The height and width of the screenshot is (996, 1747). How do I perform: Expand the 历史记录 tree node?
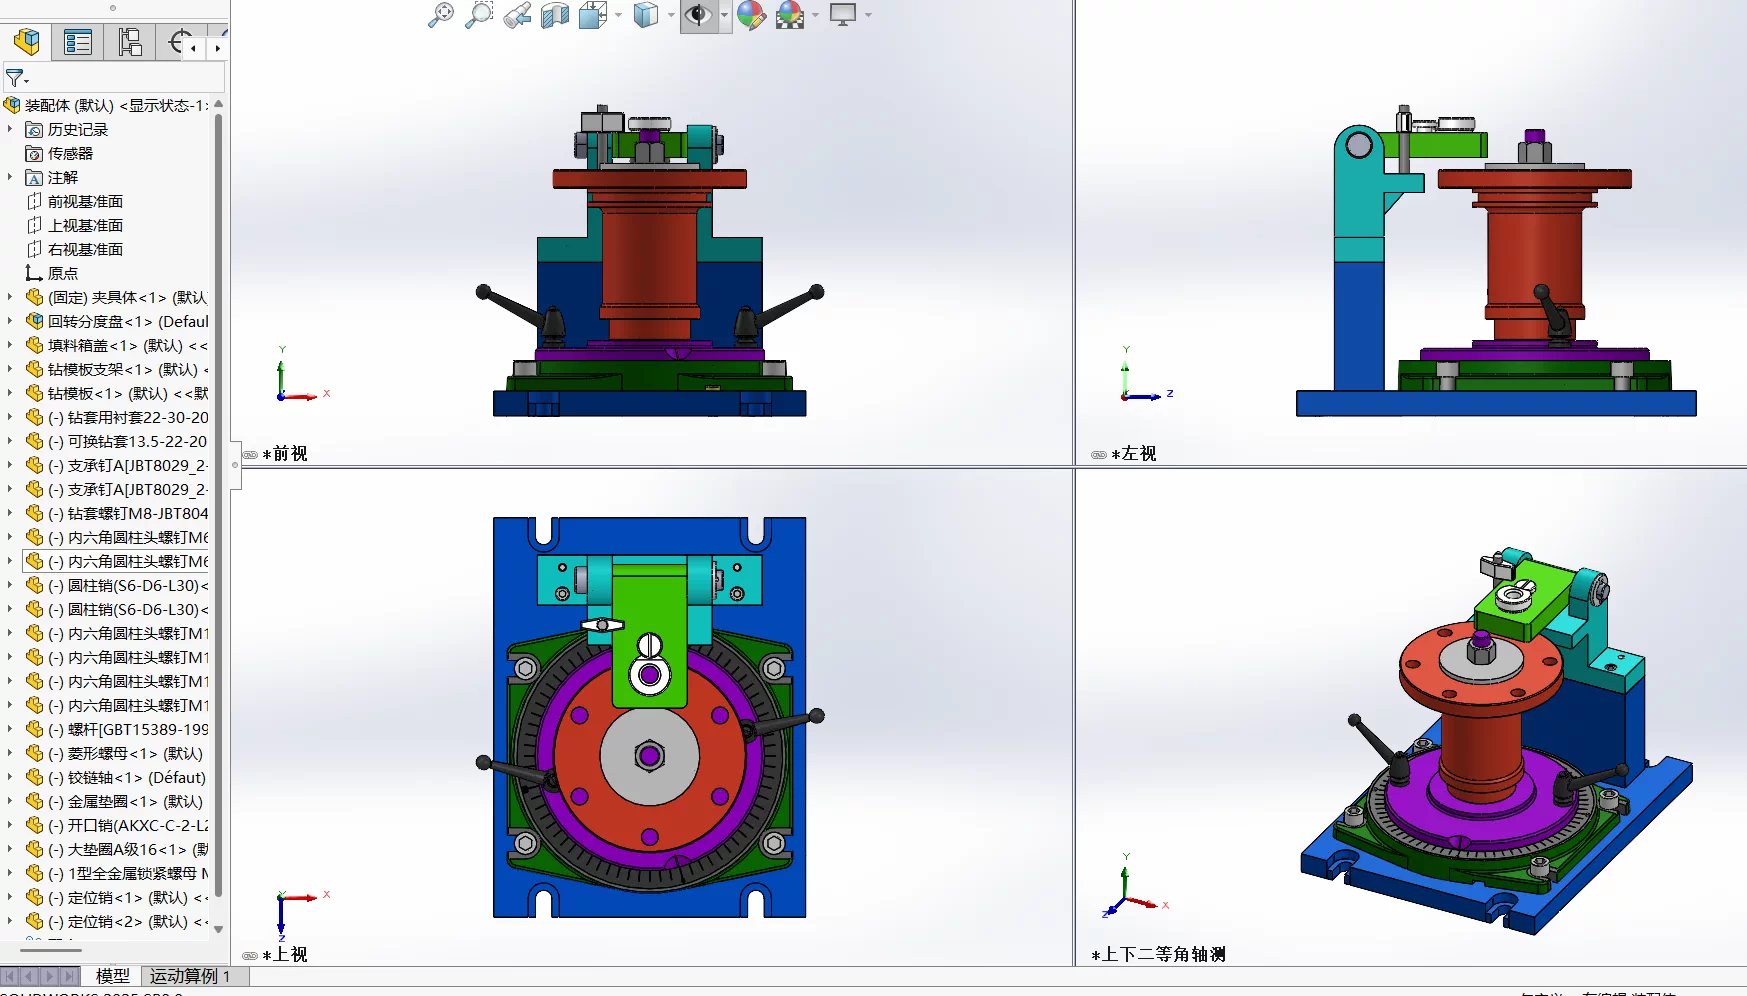point(10,129)
